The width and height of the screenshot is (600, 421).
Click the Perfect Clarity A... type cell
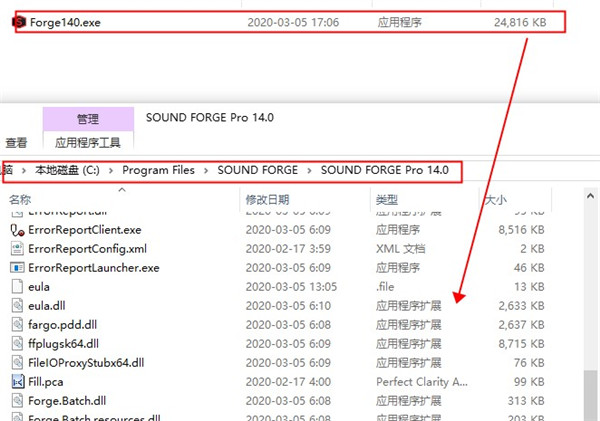click(x=422, y=382)
